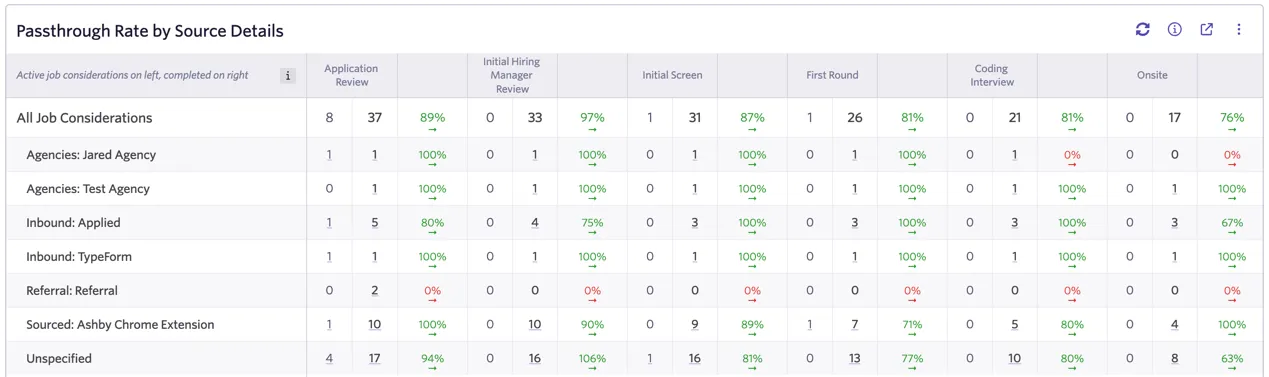Select the Coding Interview column header

point(992,75)
